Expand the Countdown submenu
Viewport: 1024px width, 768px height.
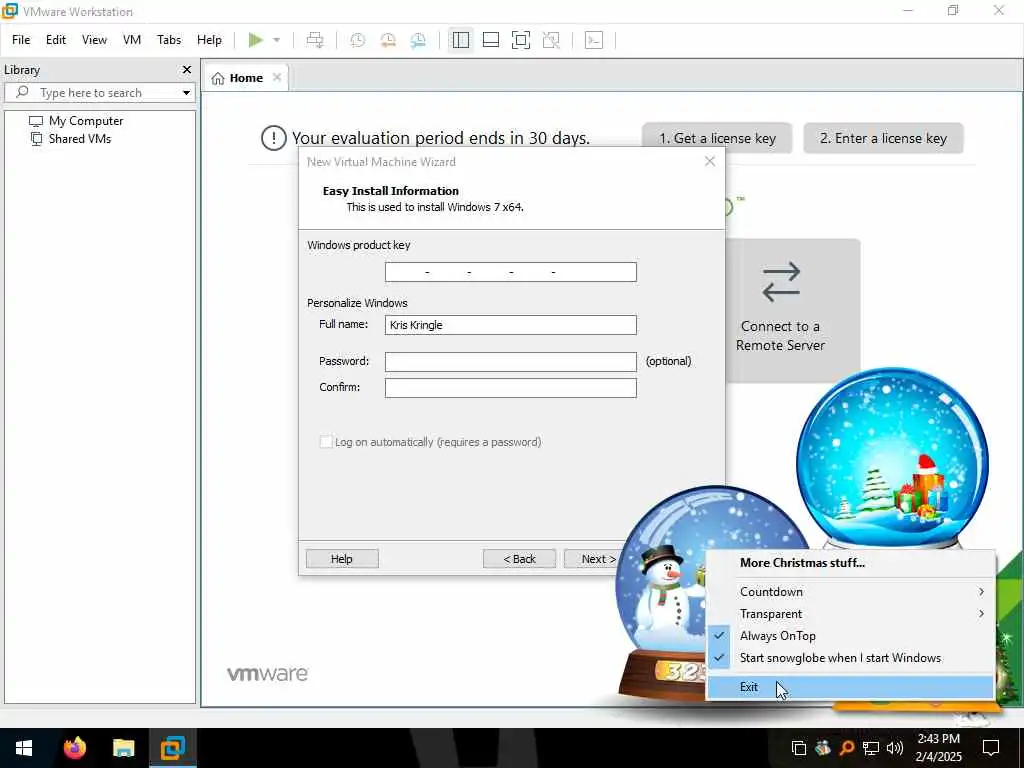tap(851, 592)
